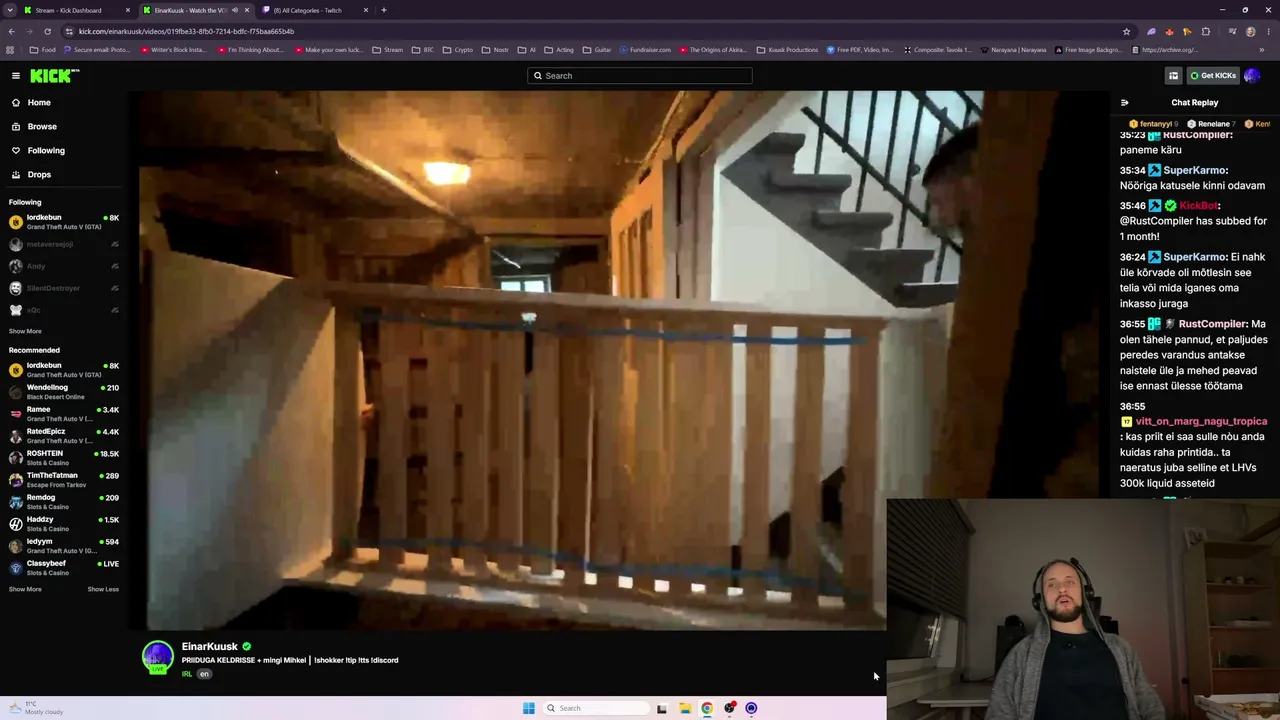Click the address bar URL
Image resolution: width=1280 pixels, height=720 pixels.
(x=186, y=31)
